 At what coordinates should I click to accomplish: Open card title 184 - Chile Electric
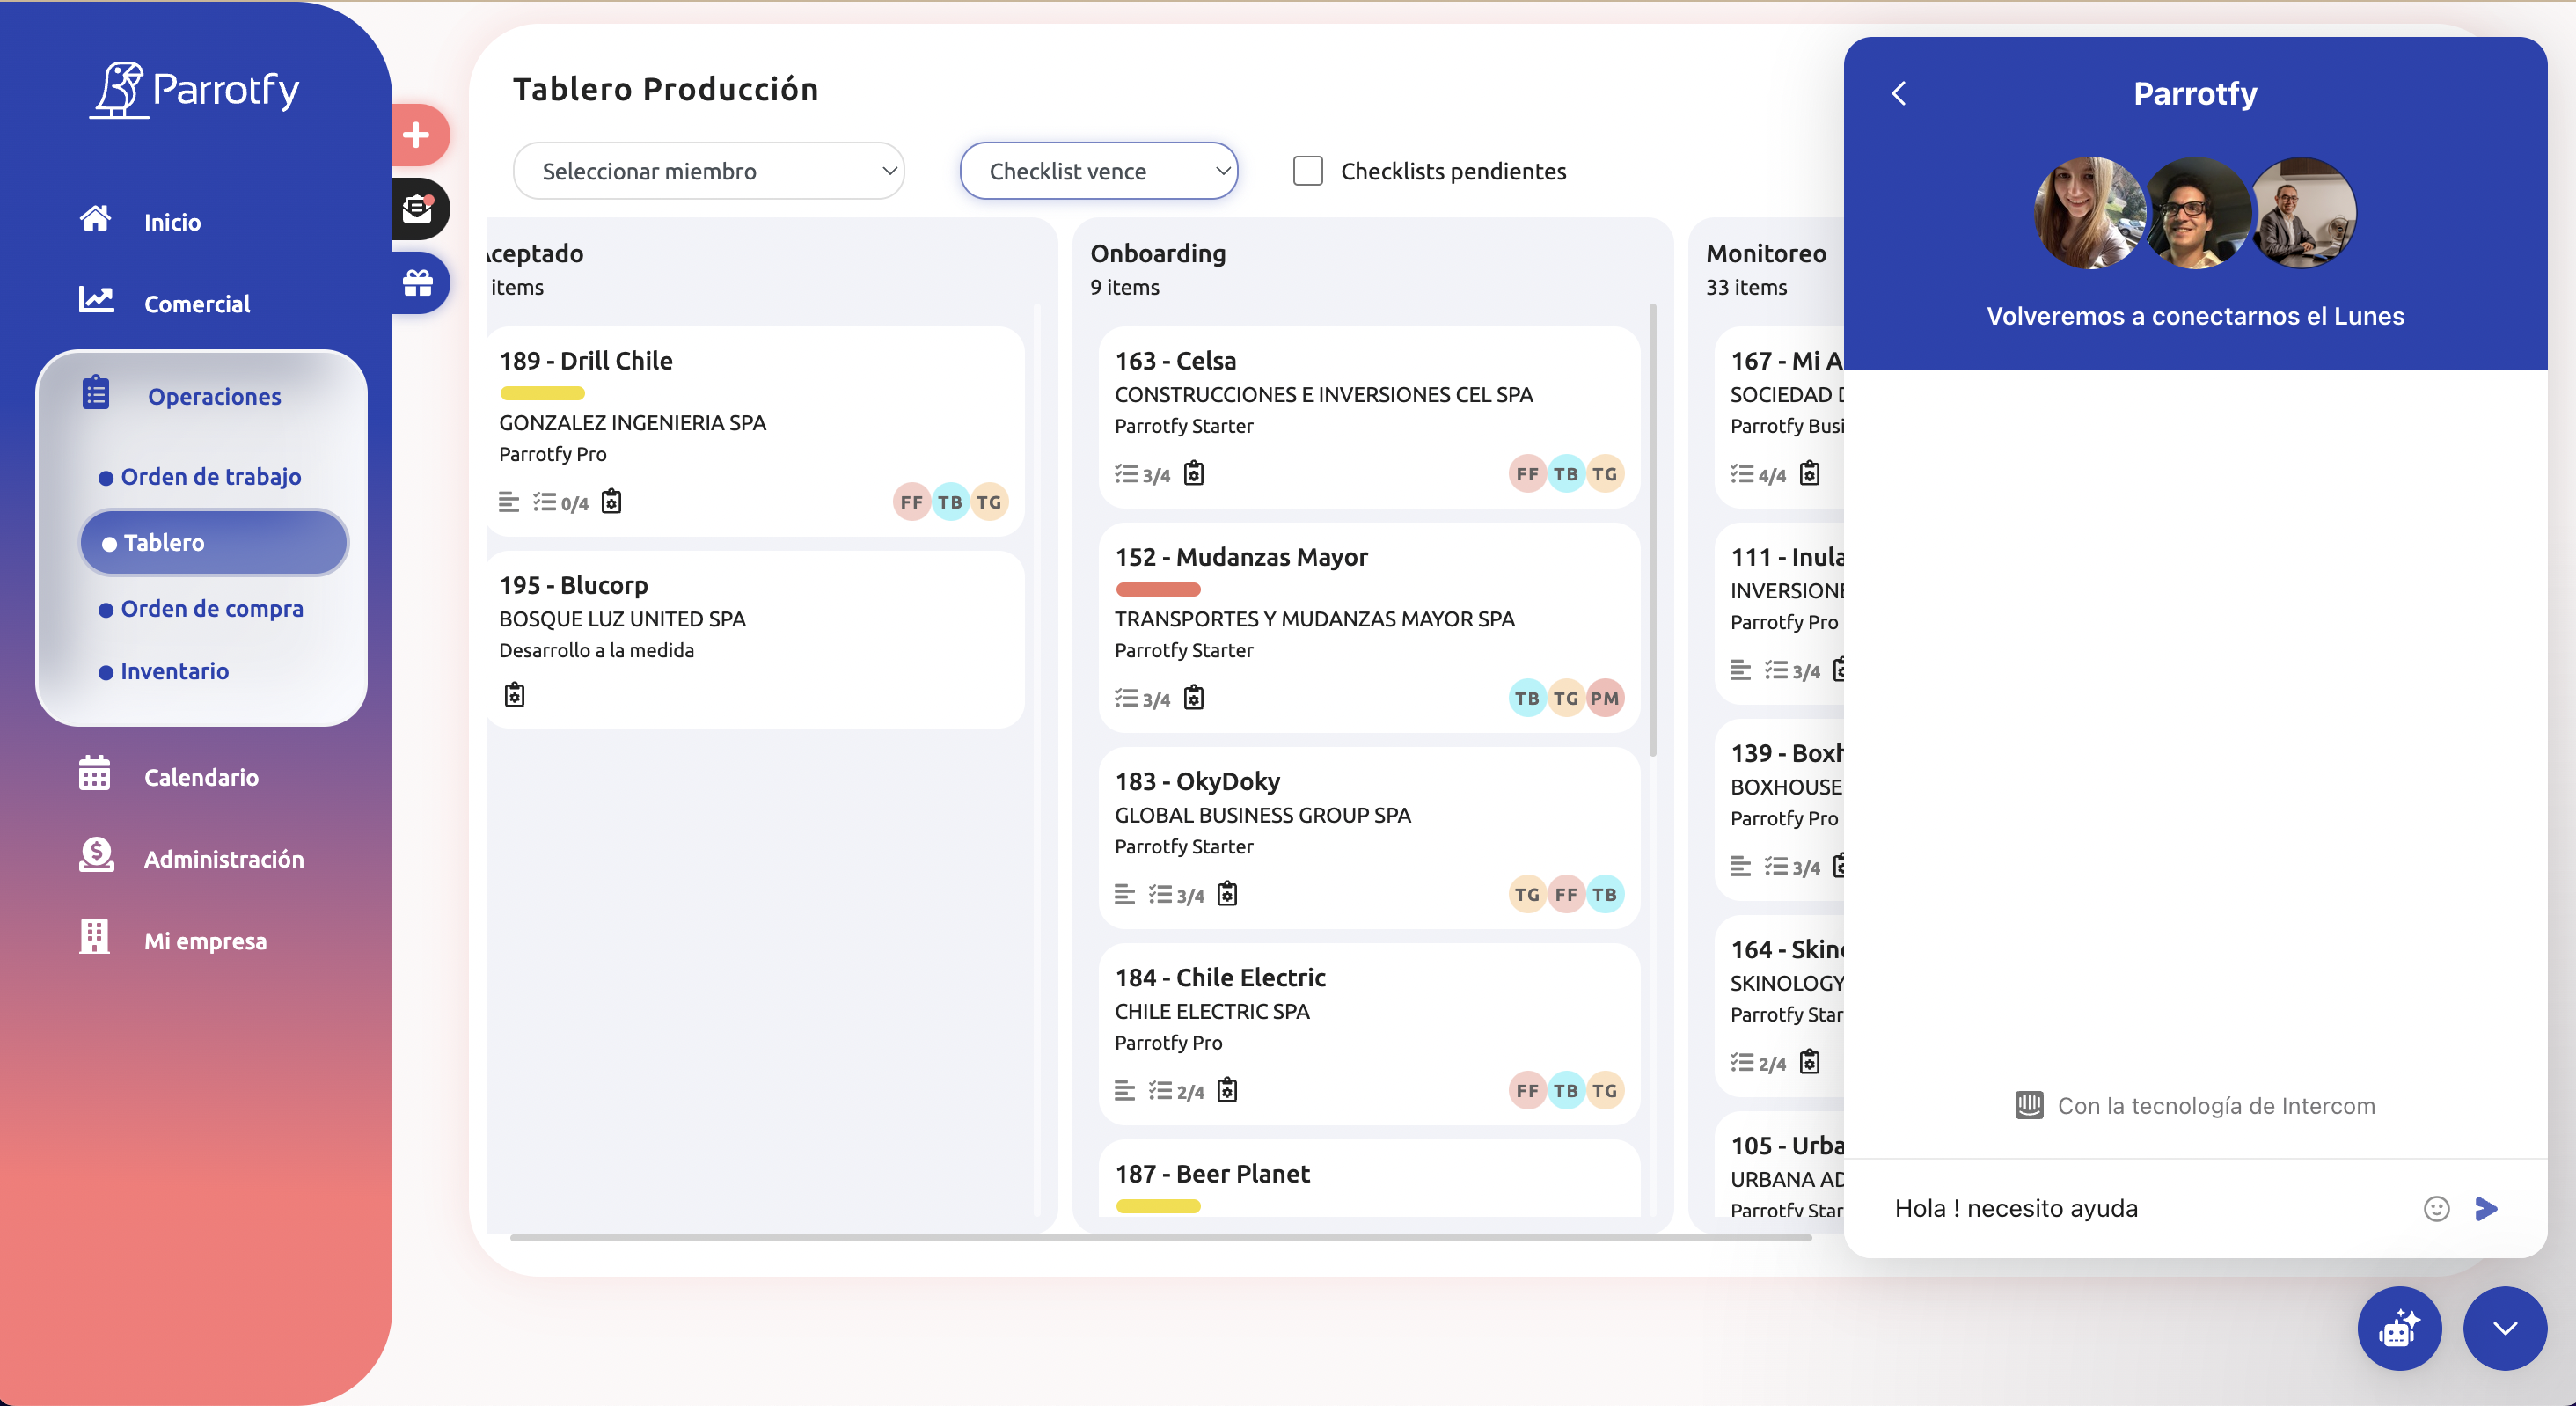(x=1220, y=977)
